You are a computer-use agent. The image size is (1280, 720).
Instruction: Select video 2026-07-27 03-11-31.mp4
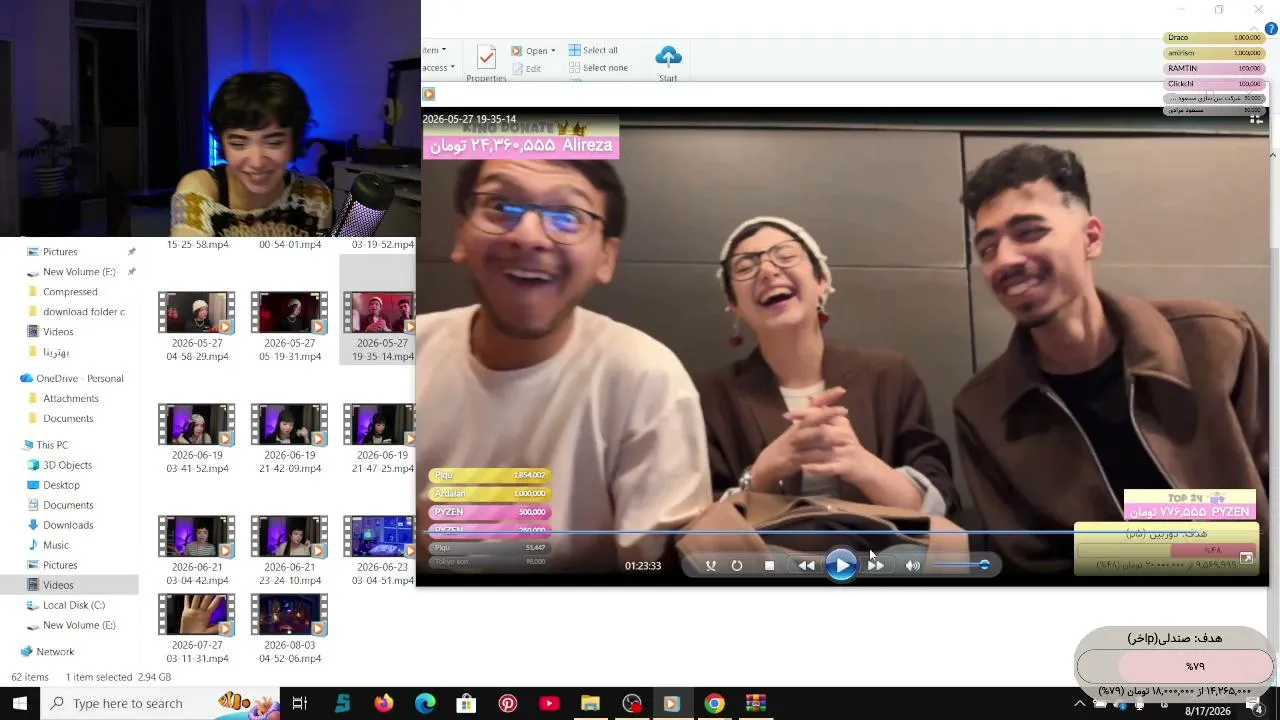click(197, 629)
